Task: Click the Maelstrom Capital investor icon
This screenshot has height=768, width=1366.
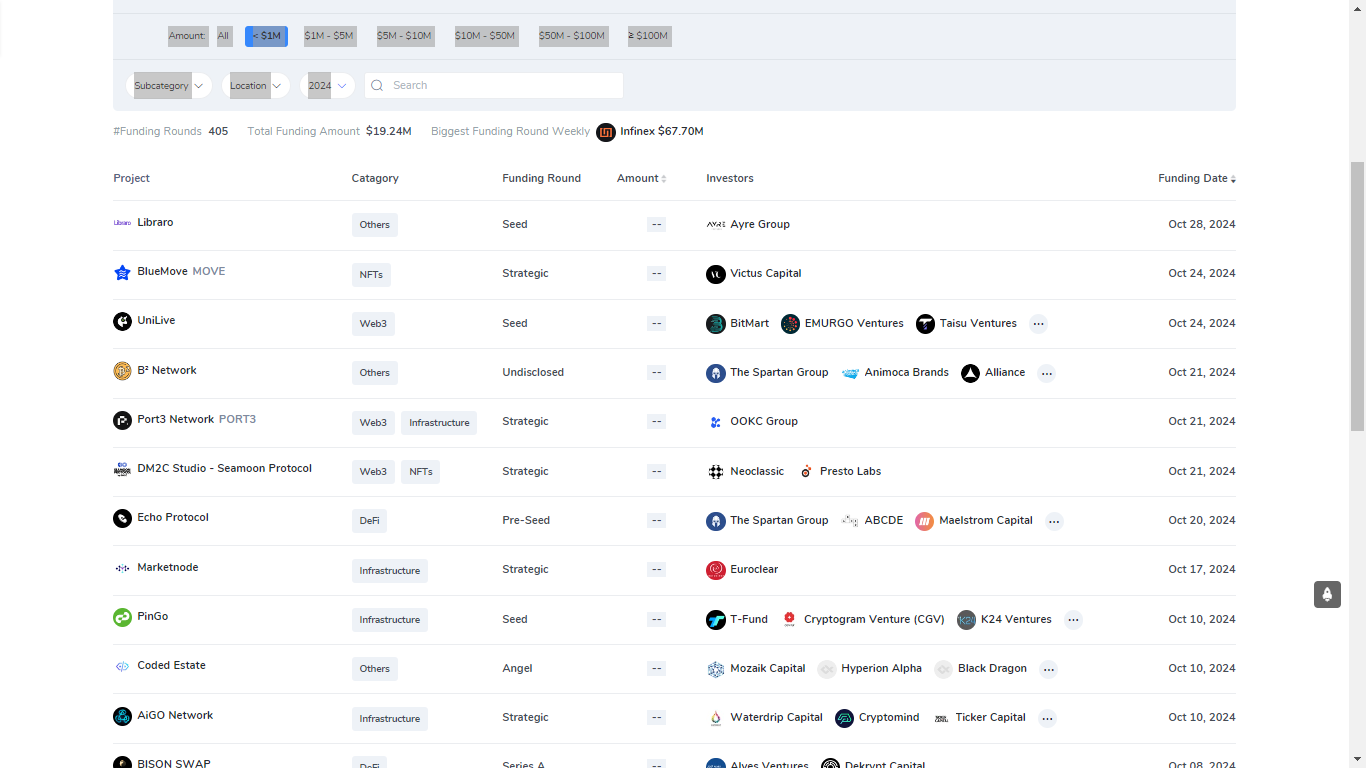Action: coord(924,521)
